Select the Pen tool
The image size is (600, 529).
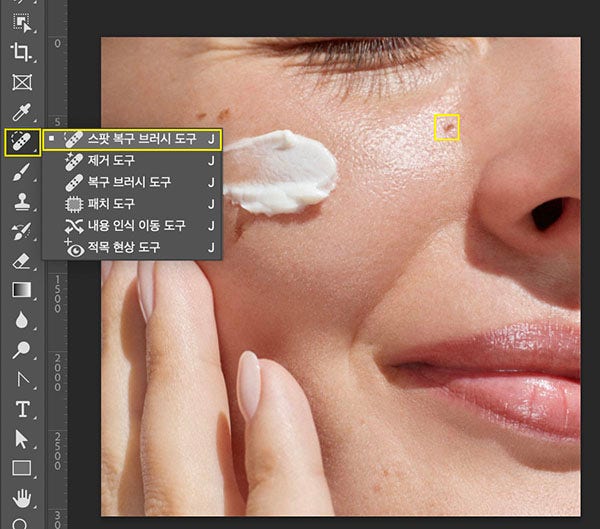(x=23, y=380)
